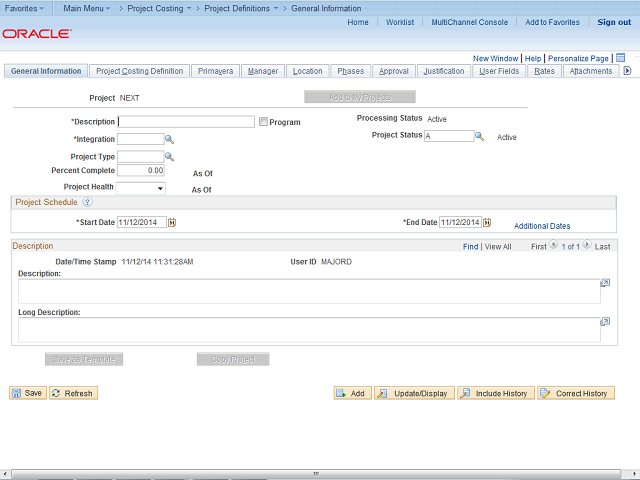Viewport: 640px width, 480px height.
Task: Open the Start Date calendar picker
Action: click(x=172, y=222)
